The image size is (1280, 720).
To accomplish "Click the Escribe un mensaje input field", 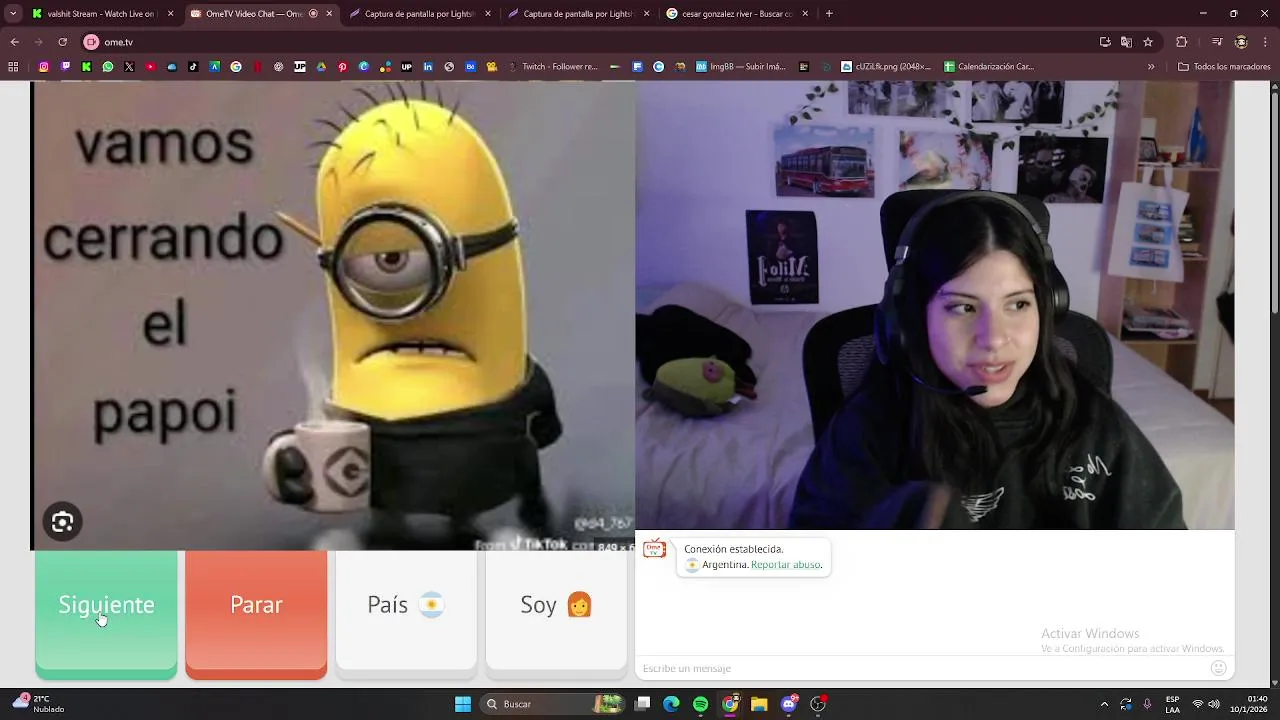I will [920, 668].
